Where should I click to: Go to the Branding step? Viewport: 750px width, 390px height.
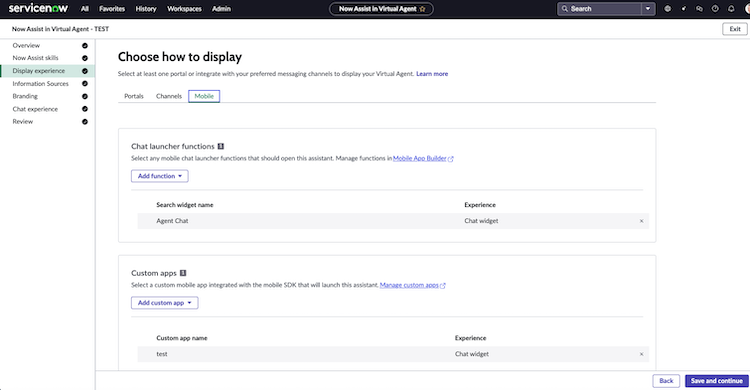(25, 96)
